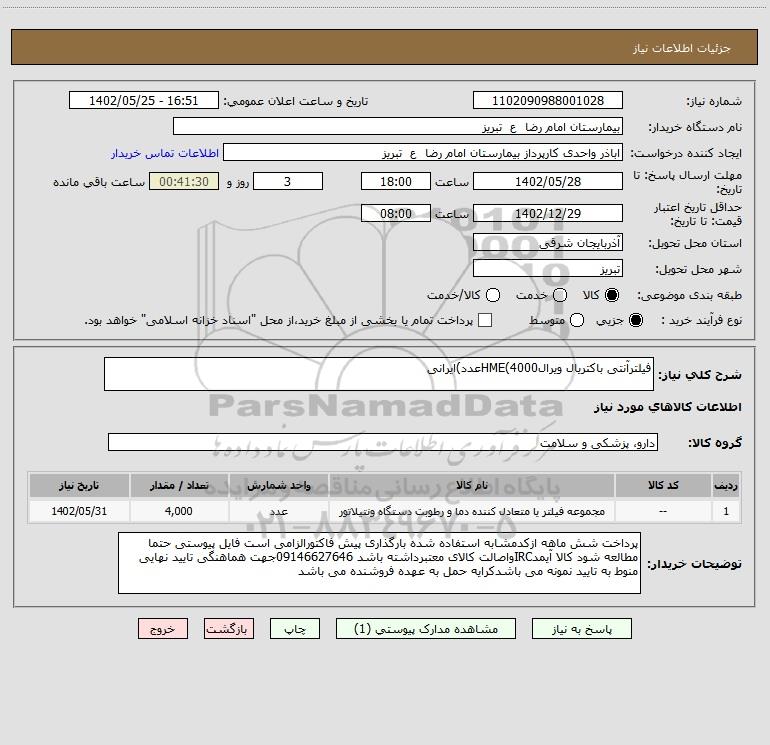Click the unit cell عدد in table

tap(278, 511)
